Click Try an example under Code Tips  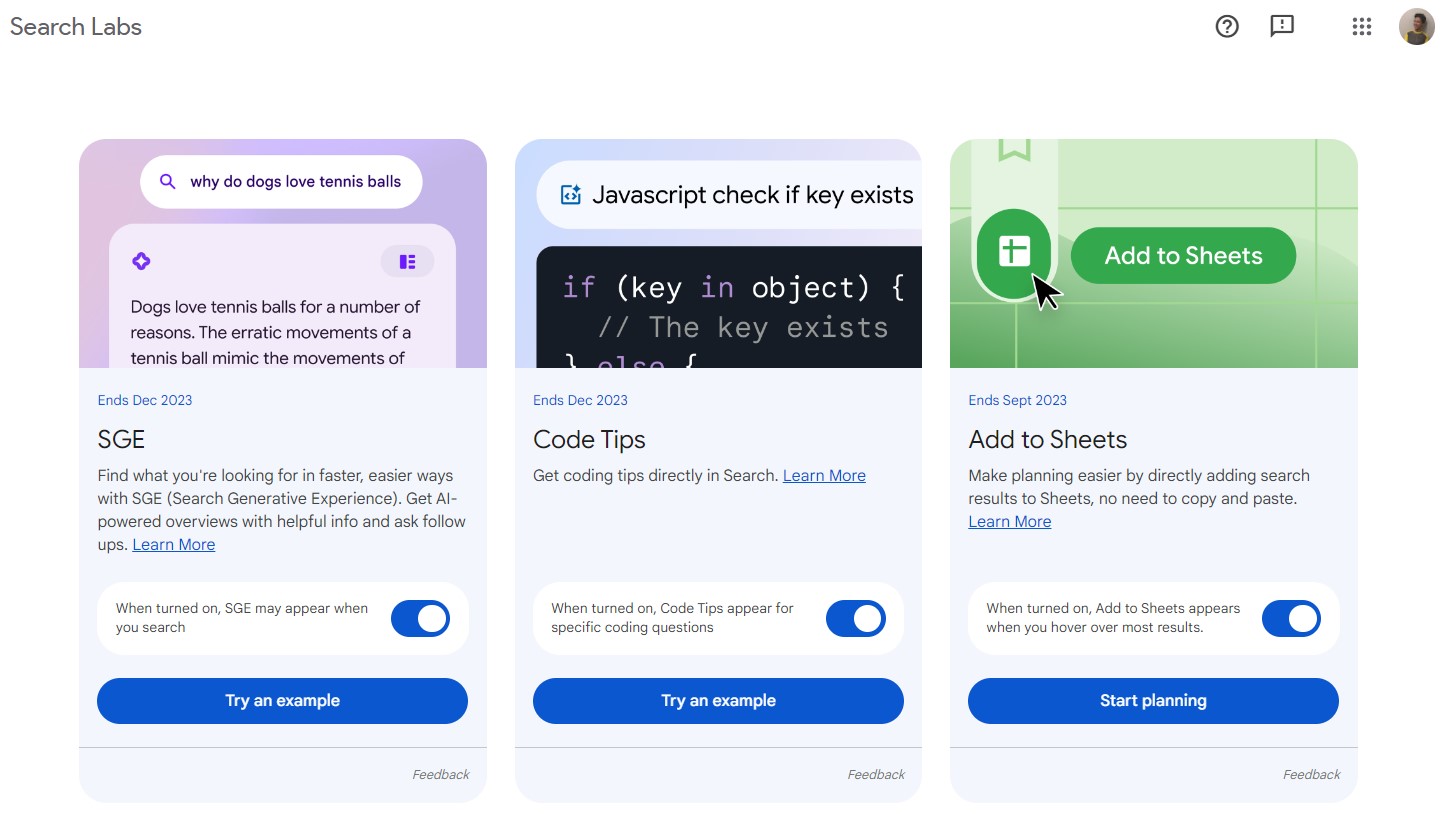tap(718, 701)
